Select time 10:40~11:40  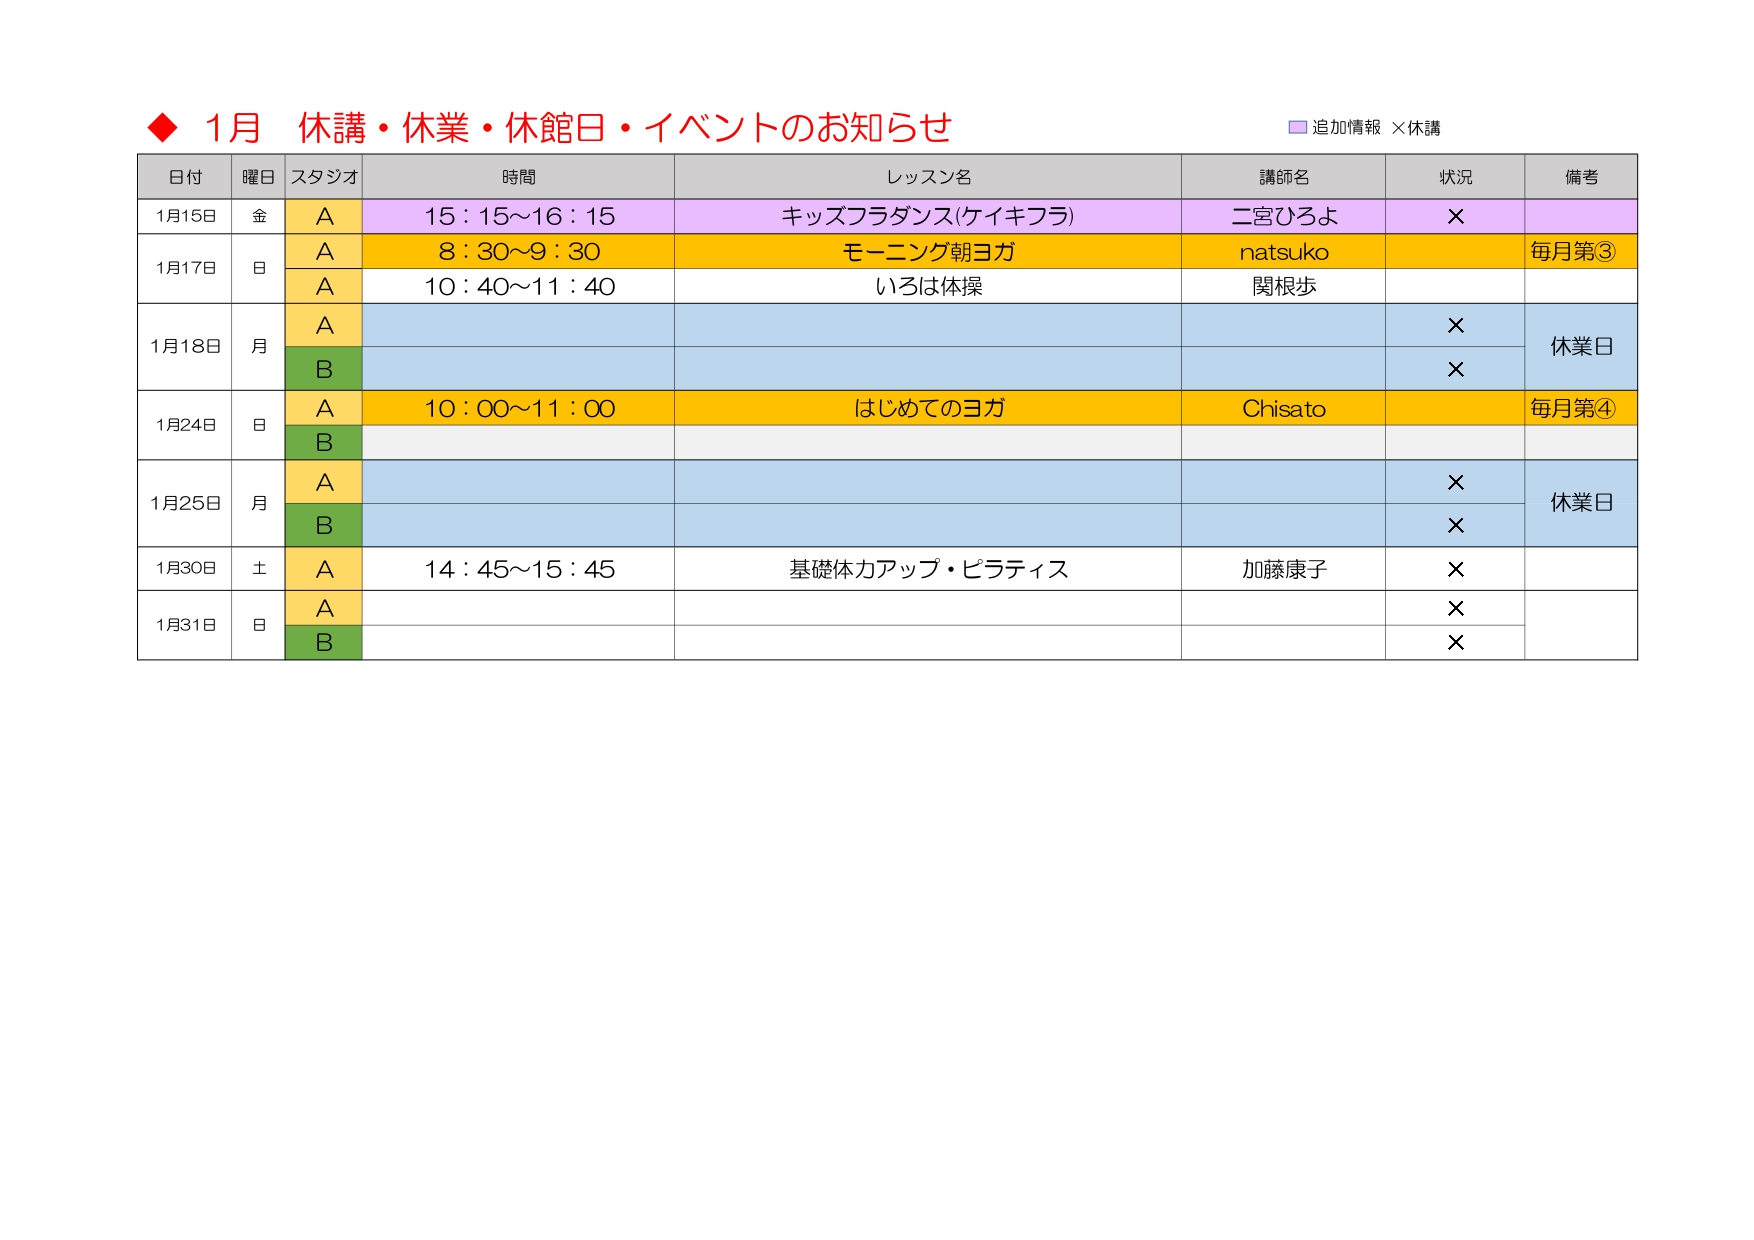518,286
